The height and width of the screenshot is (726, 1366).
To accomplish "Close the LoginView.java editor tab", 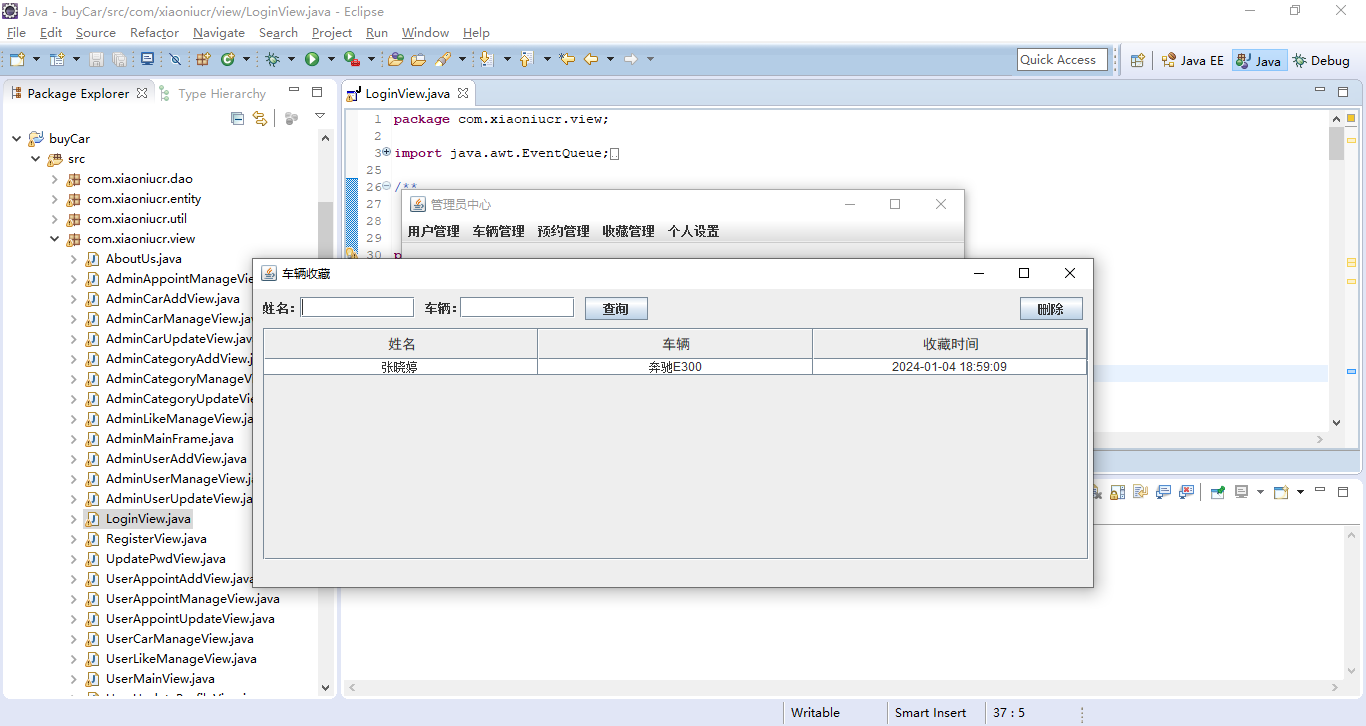I will pyautogui.click(x=463, y=93).
